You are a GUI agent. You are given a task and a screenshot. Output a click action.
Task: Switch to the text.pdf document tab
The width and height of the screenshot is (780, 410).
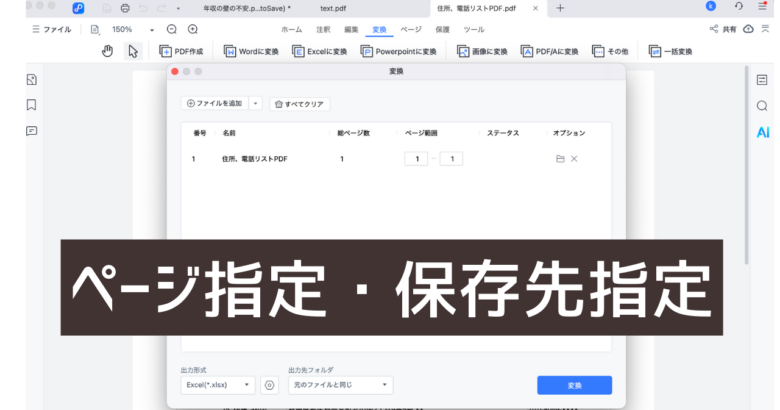(x=332, y=8)
